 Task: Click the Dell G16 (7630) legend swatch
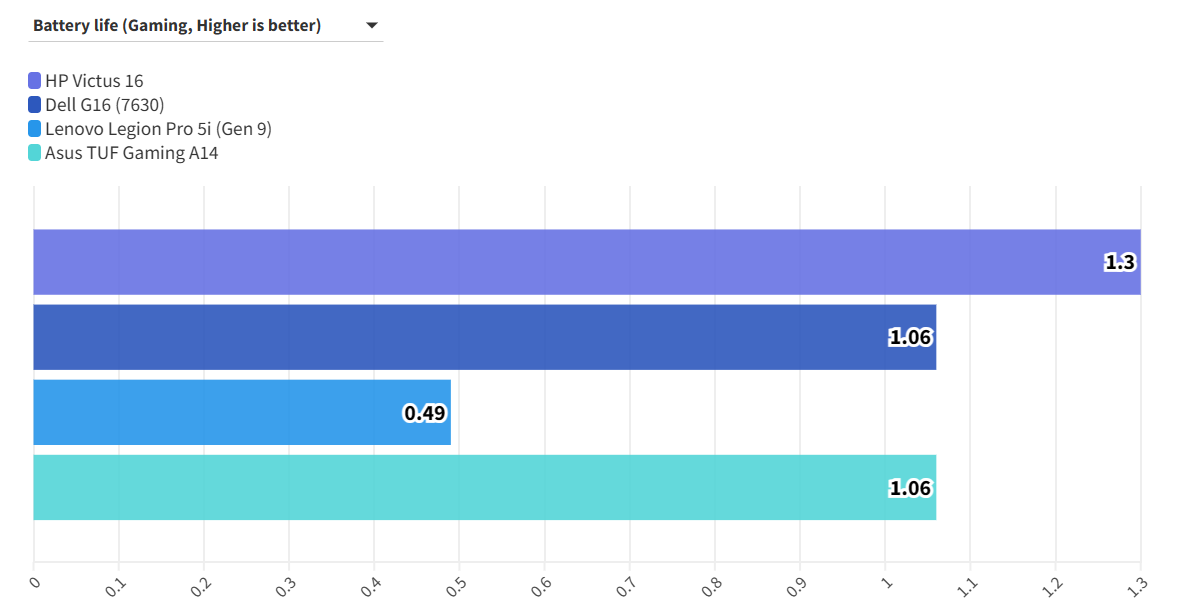click(x=35, y=105)
